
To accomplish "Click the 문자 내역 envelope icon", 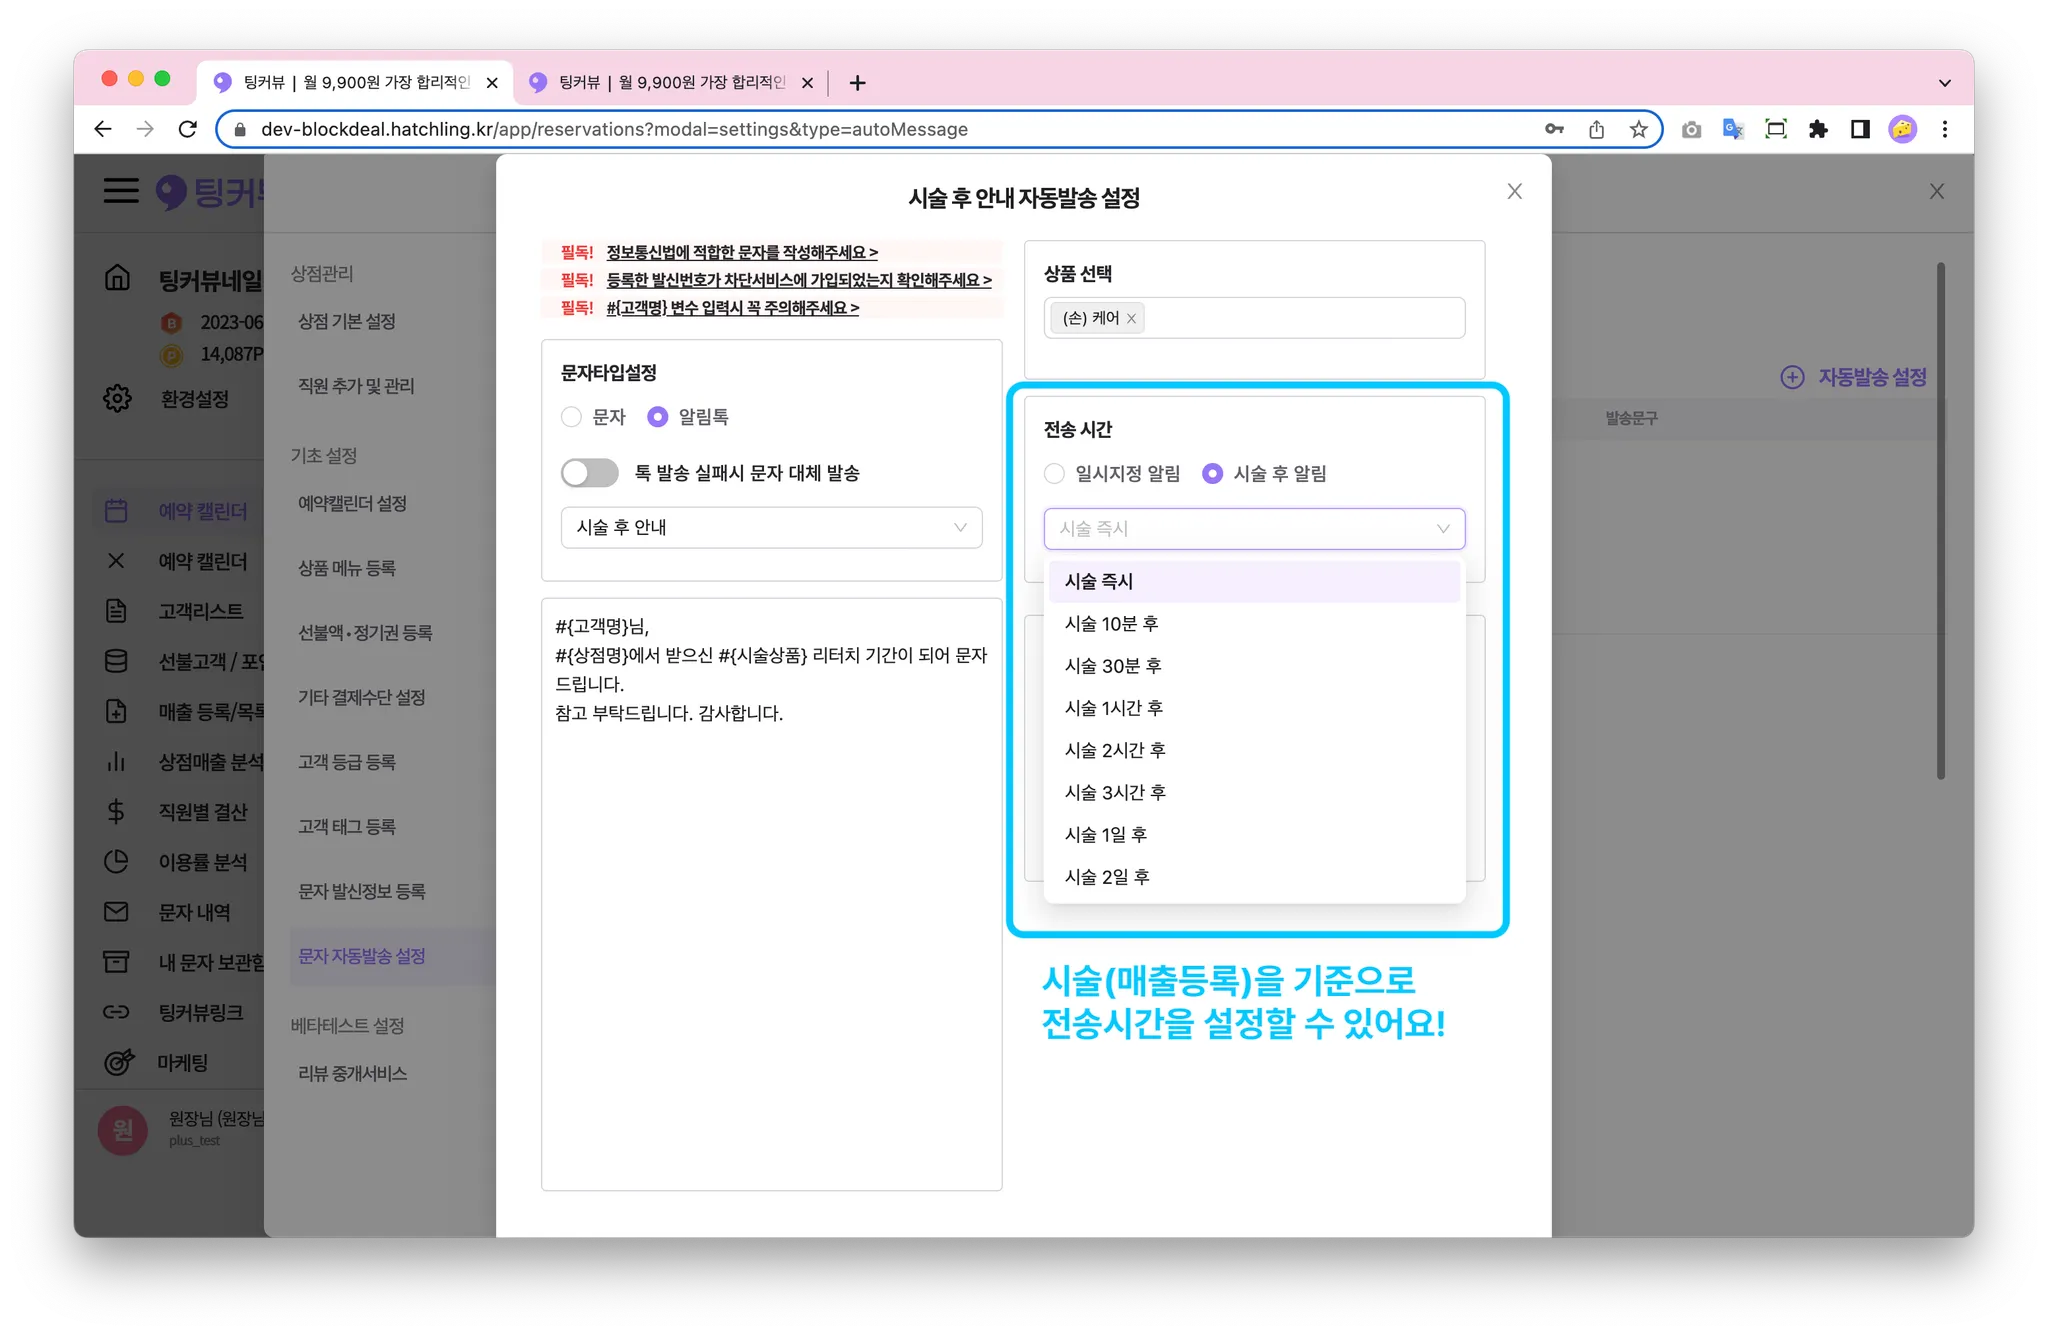I will pos(116,912).
